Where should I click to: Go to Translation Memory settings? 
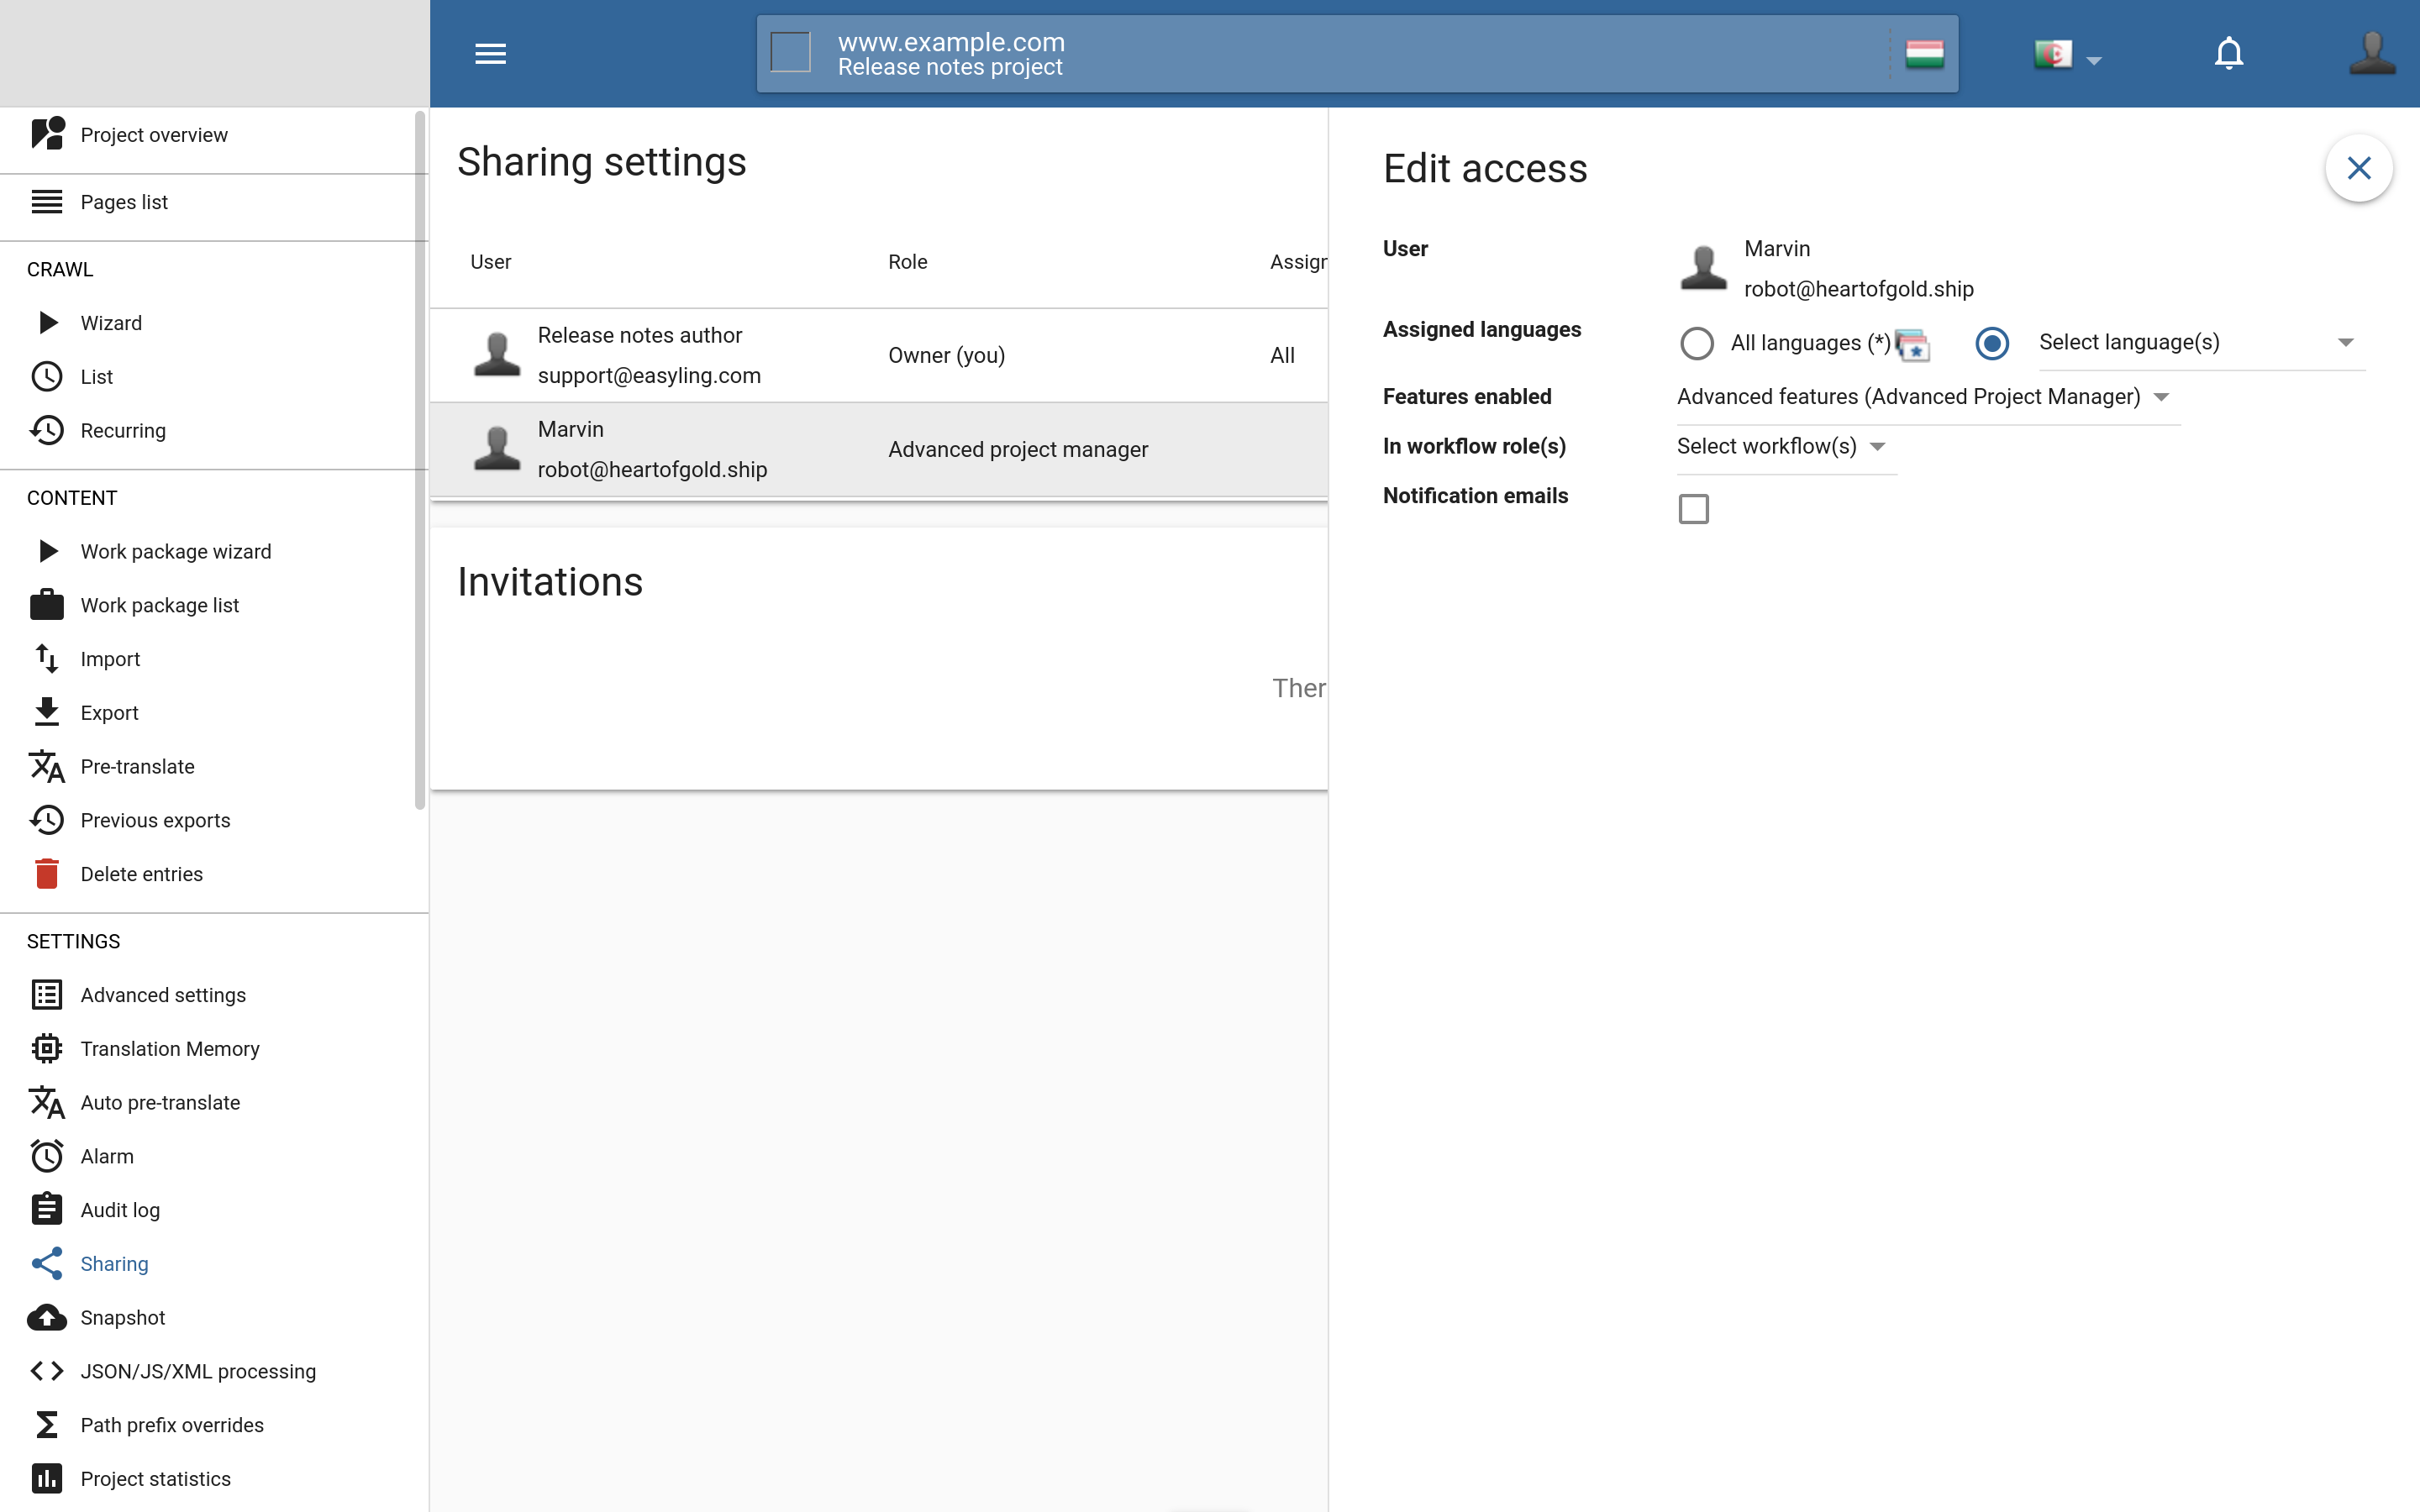click(x=214, y=1048)
